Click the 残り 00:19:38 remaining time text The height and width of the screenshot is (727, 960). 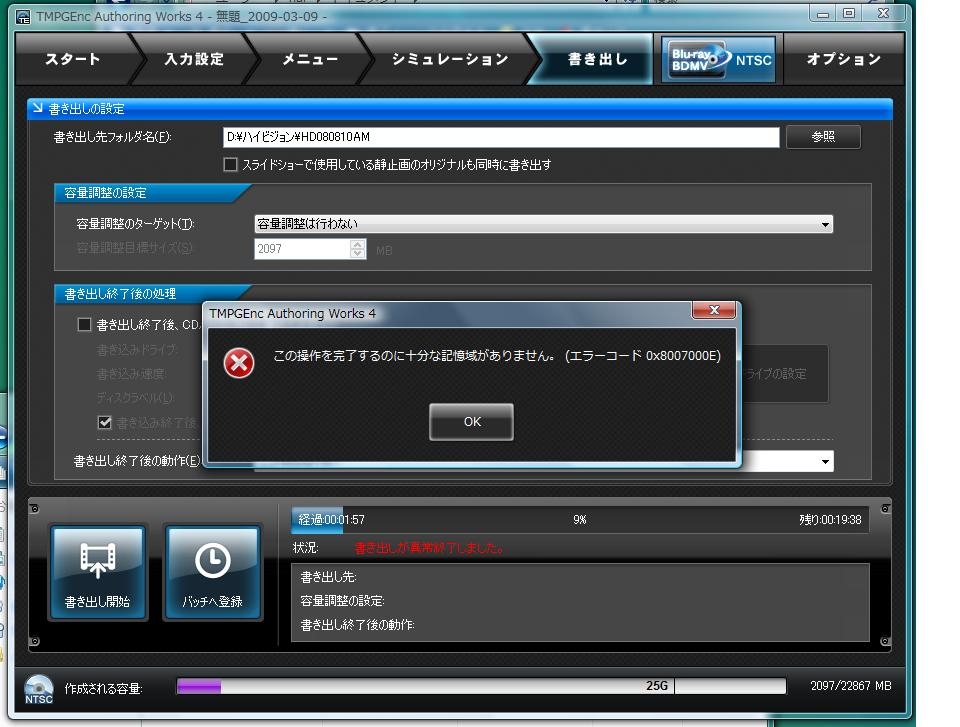pos(830,519)
